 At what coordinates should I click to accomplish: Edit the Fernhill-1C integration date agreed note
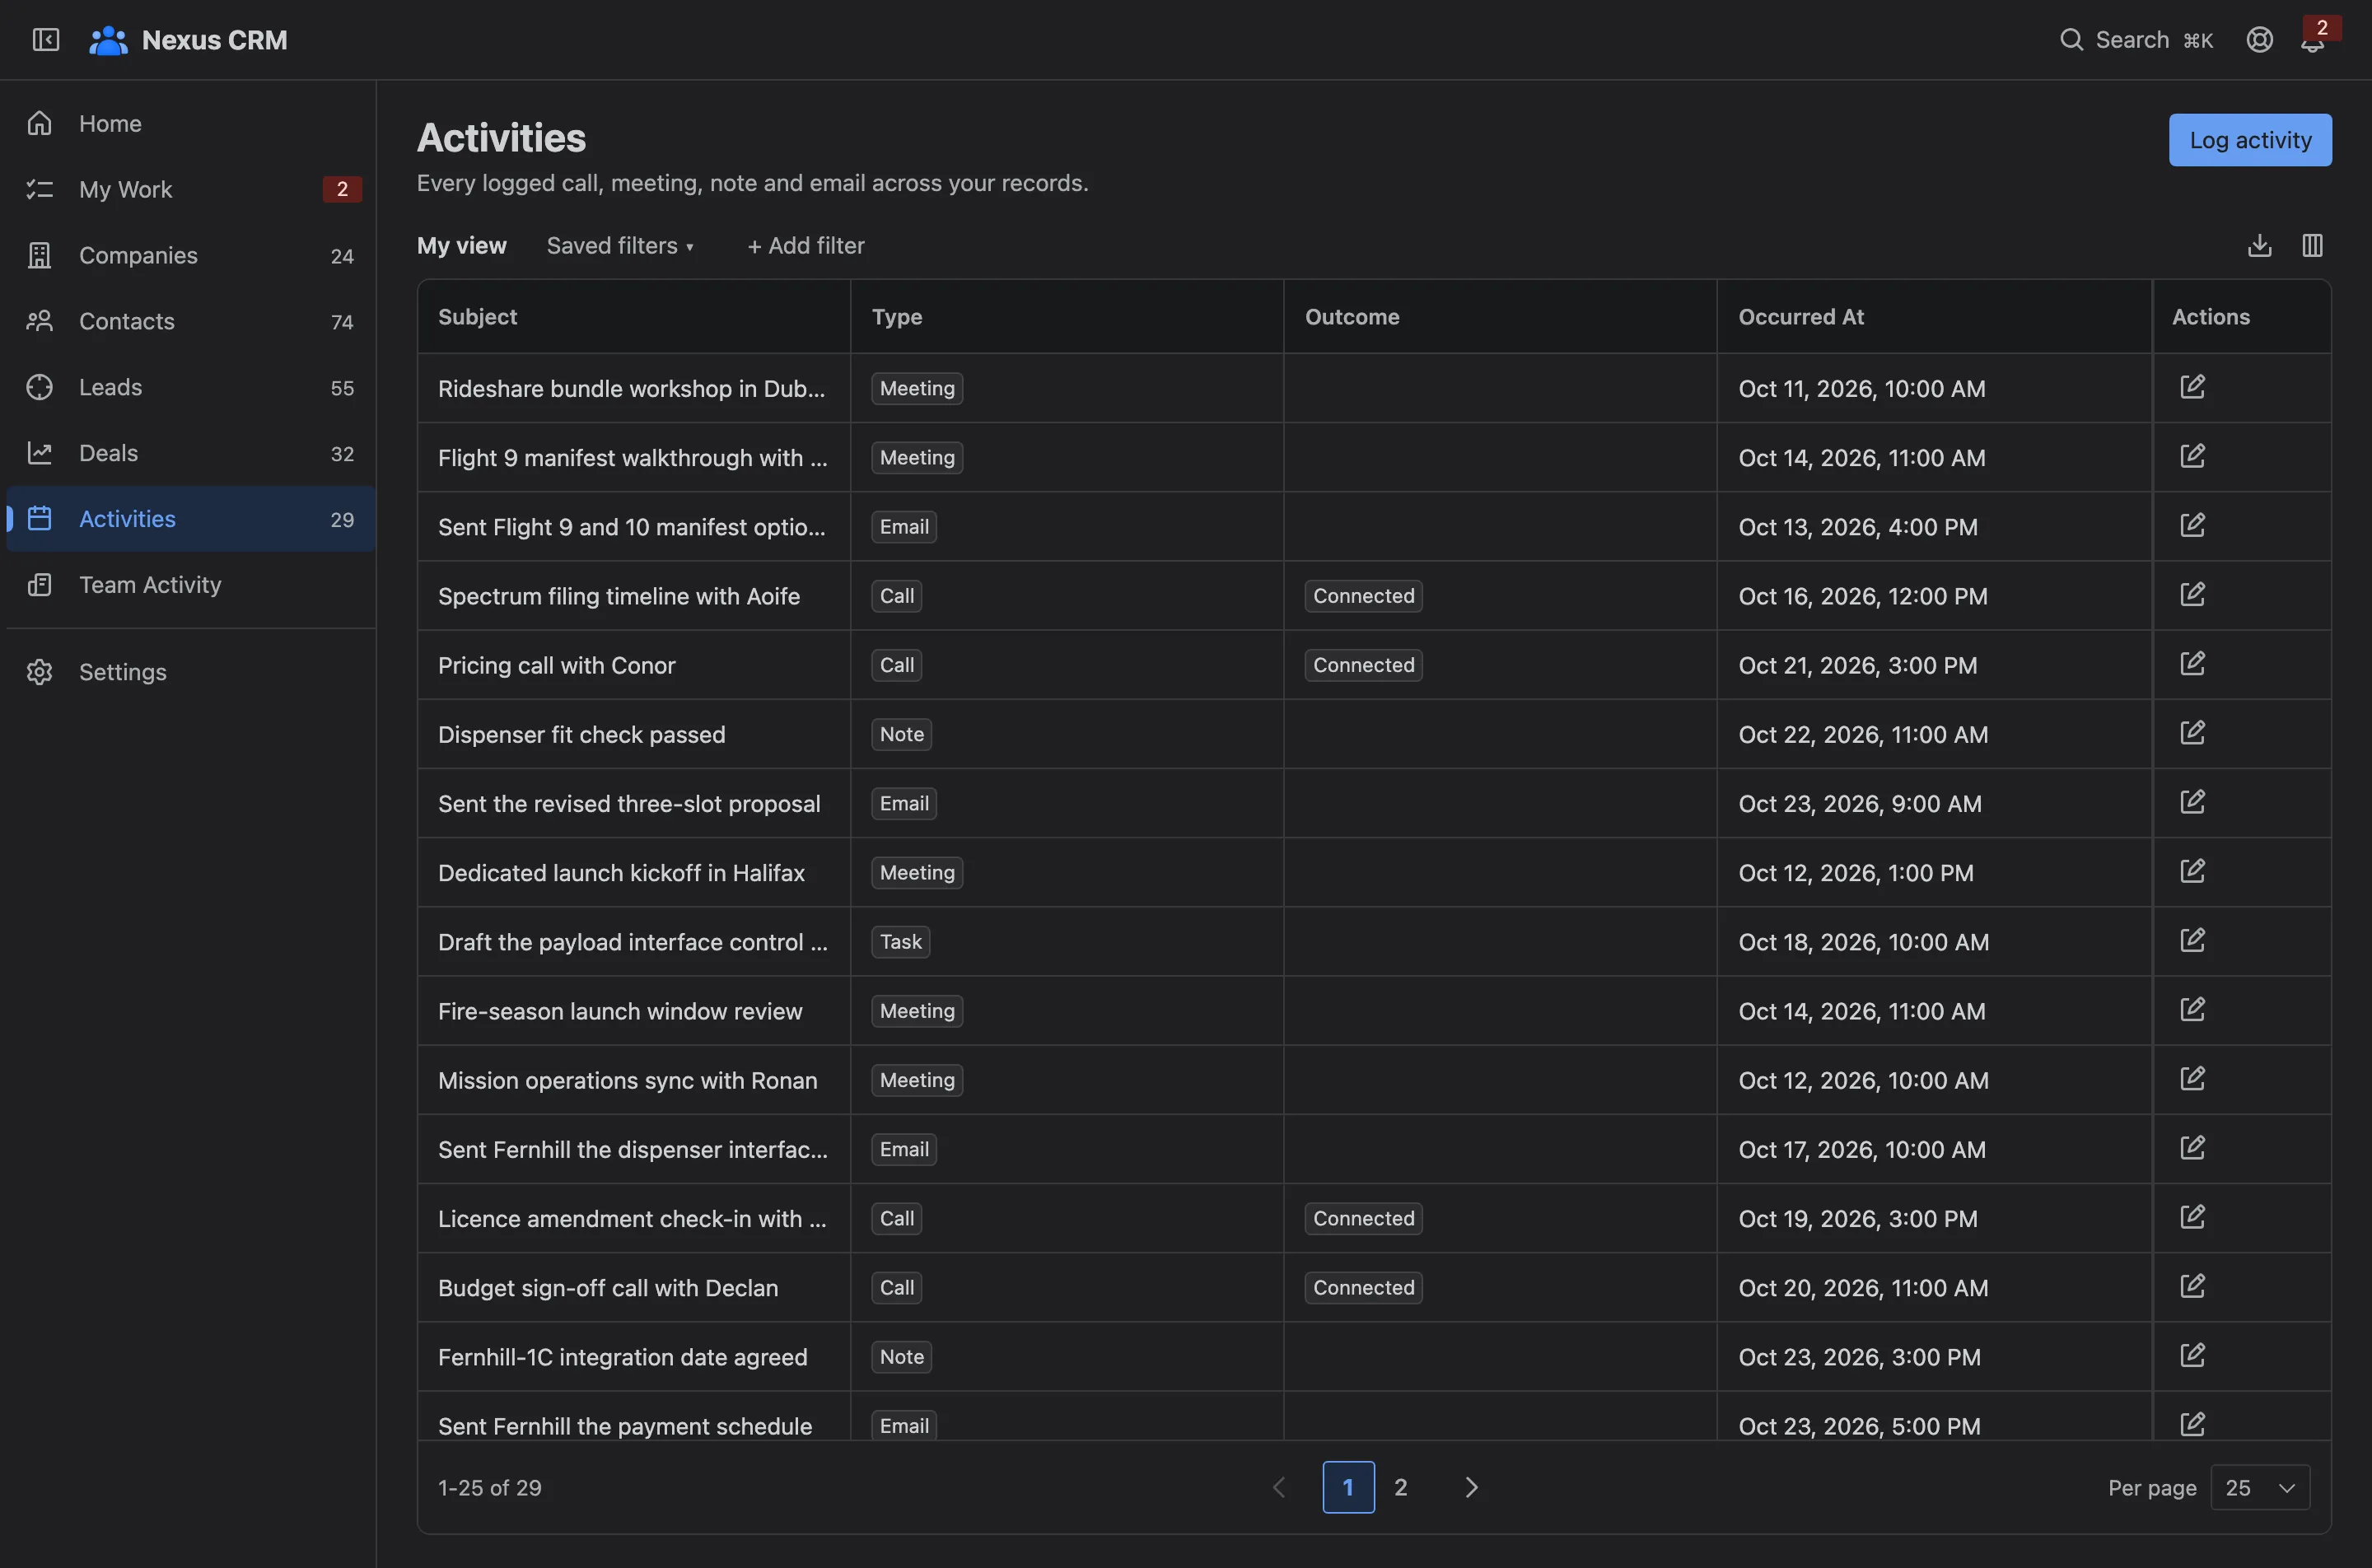(2192, 1355)
